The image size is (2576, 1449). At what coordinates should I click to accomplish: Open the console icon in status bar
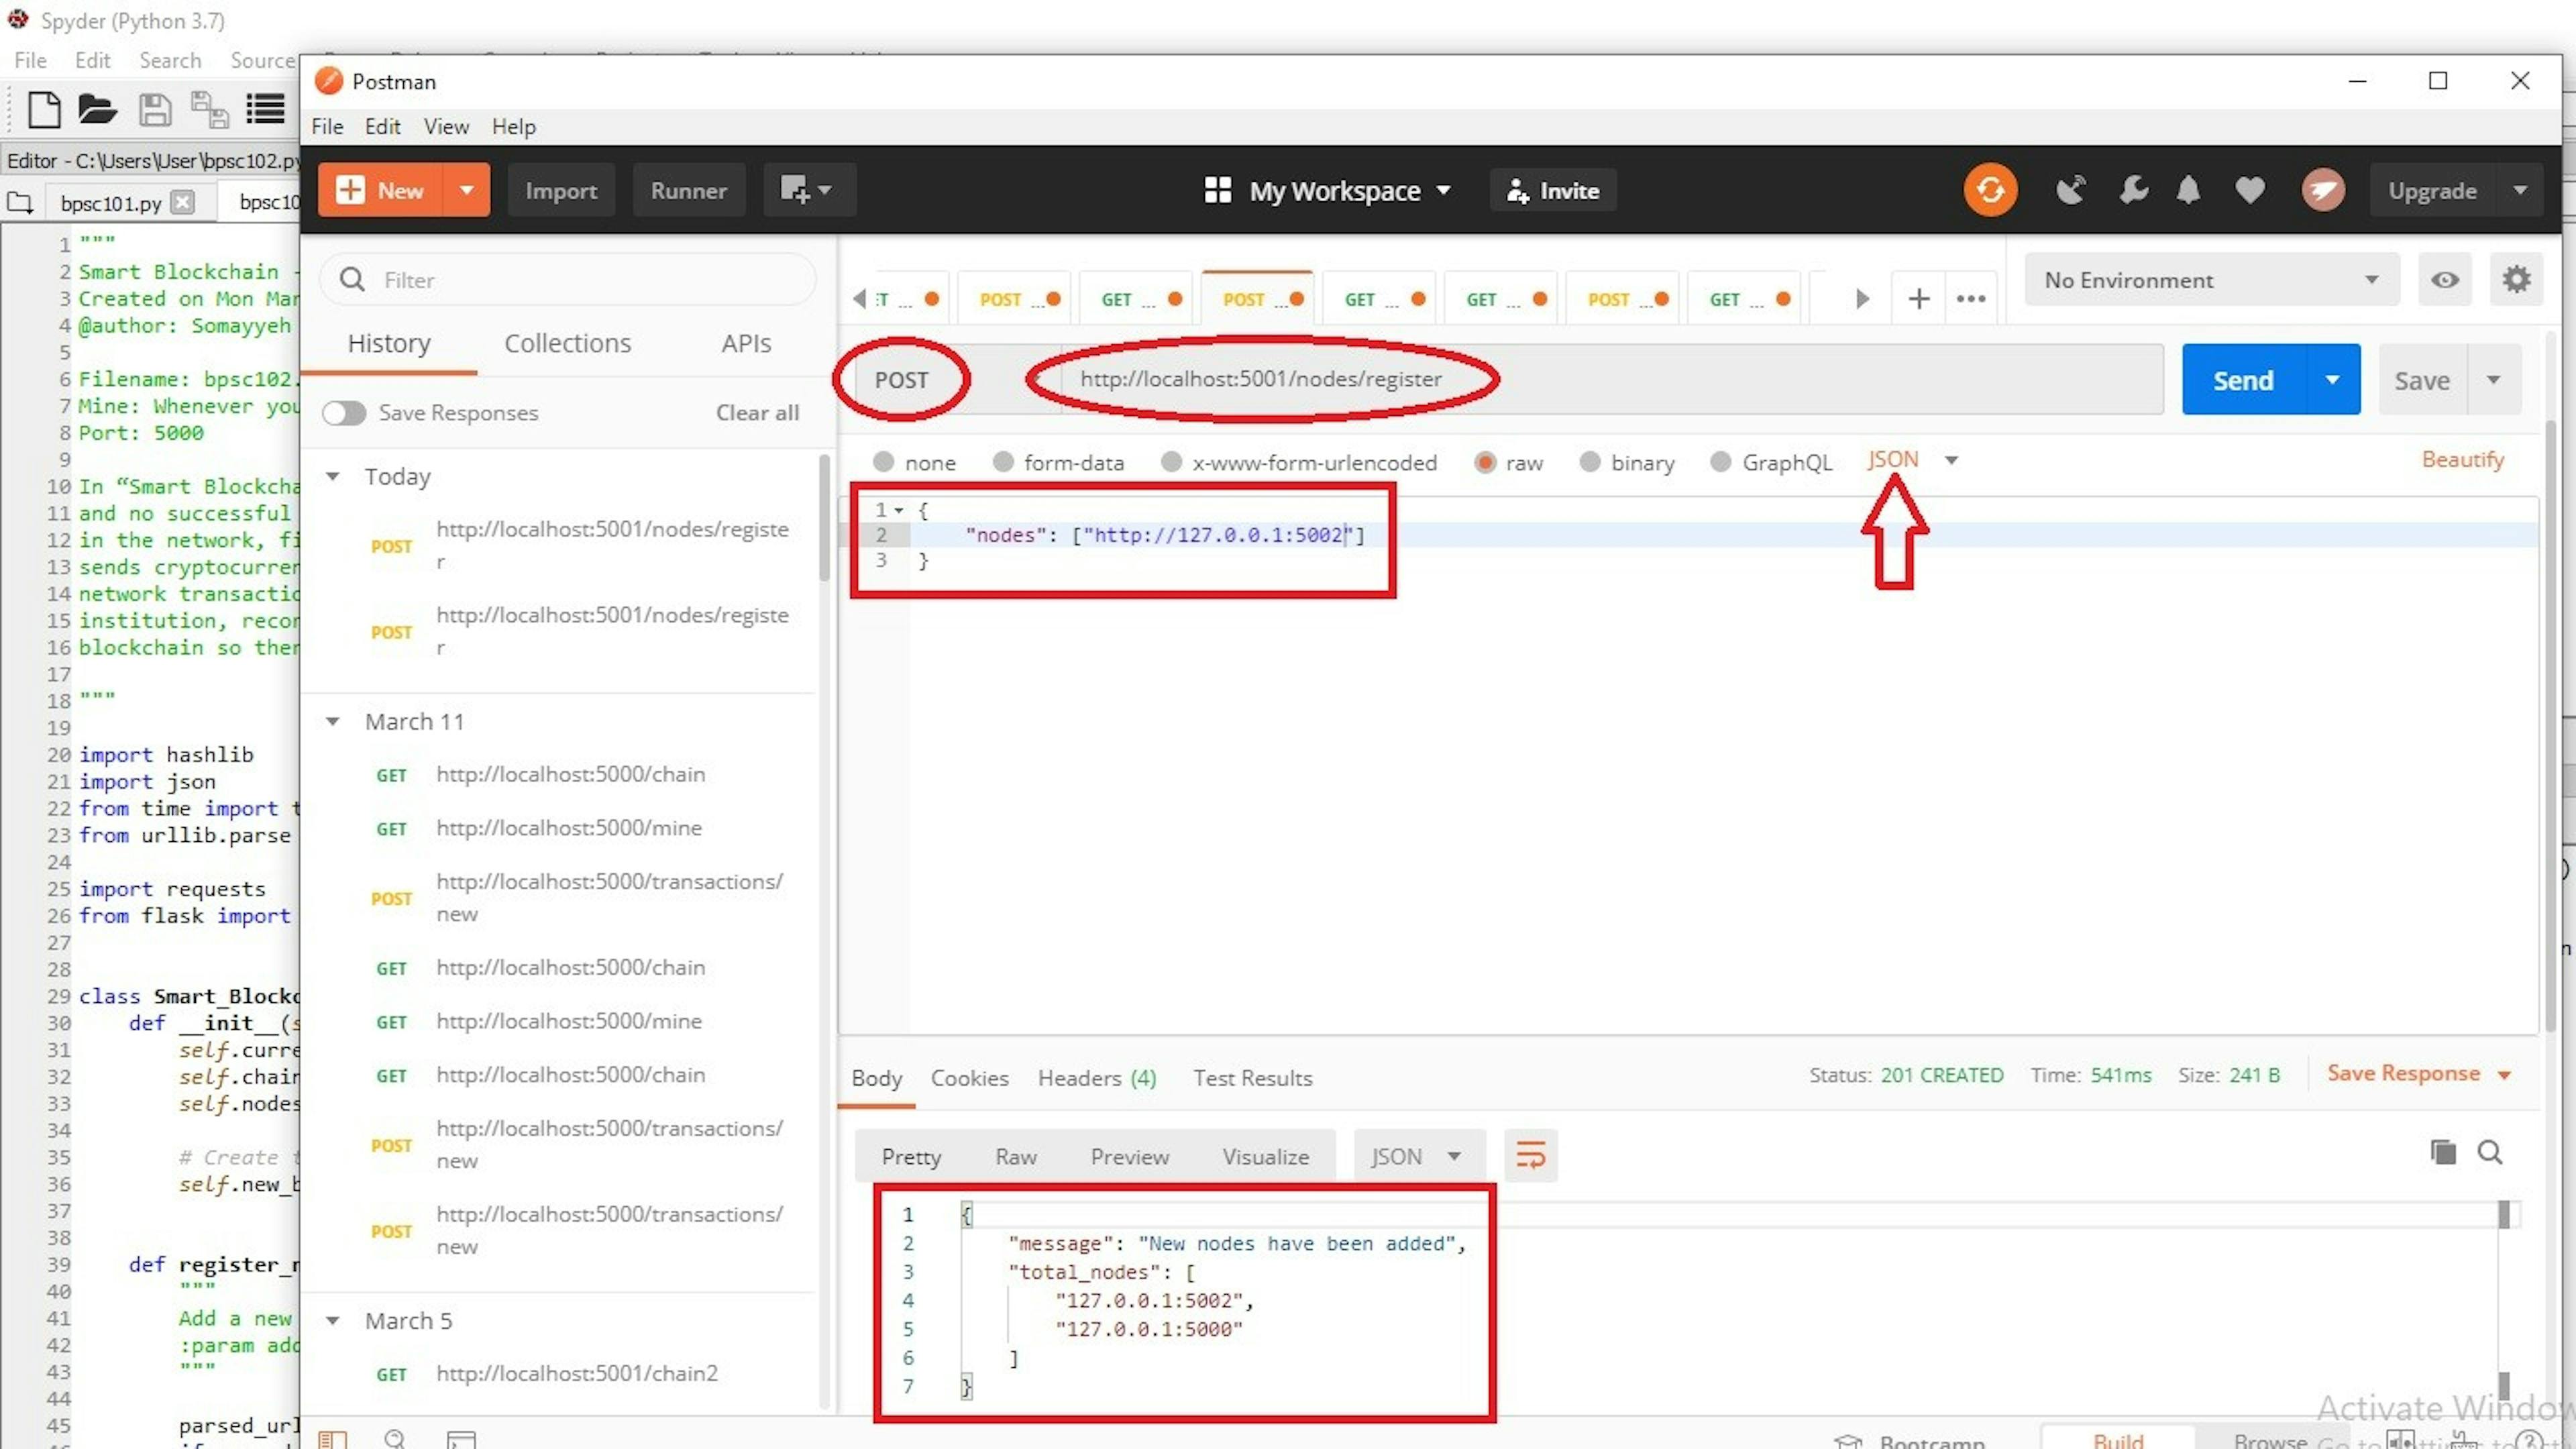pos(461,1439)
